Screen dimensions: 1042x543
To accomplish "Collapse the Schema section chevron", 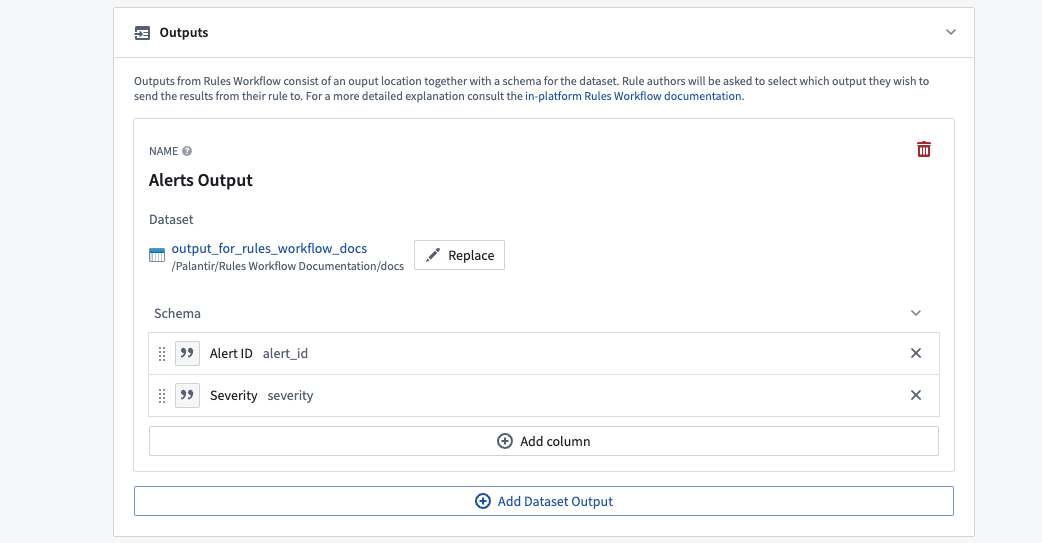I will tap(916, 313).
